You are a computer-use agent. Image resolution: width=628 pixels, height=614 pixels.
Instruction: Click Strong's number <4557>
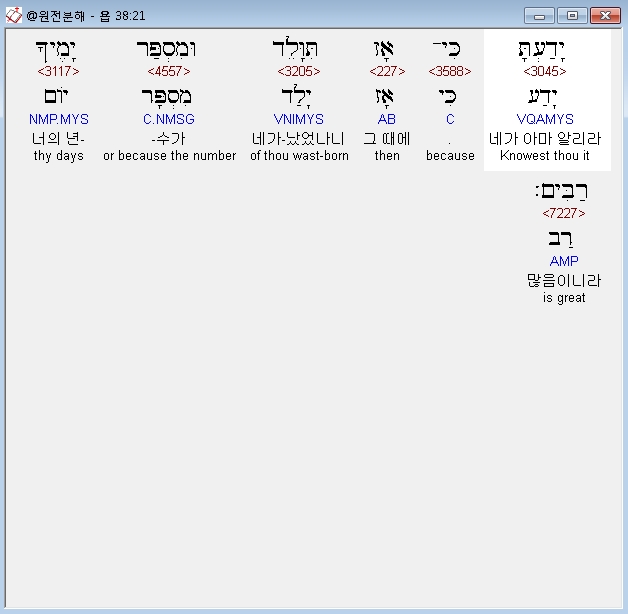[x=169, y=71]
